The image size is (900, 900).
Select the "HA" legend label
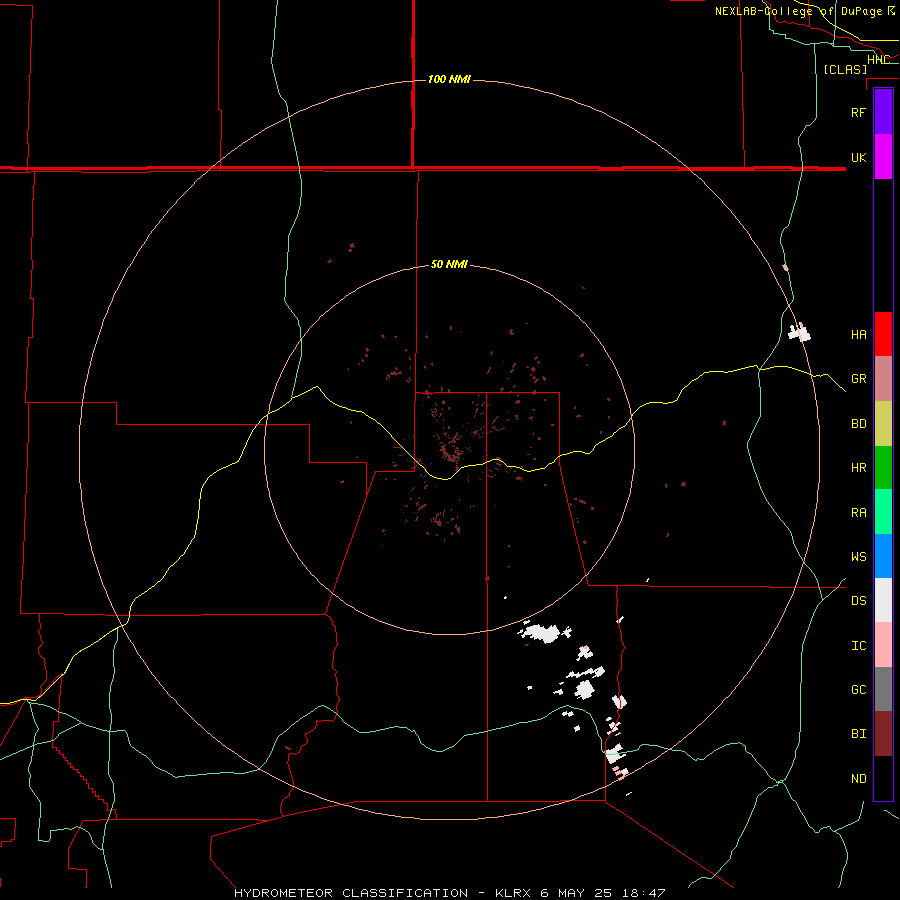(x=858, y=334)
